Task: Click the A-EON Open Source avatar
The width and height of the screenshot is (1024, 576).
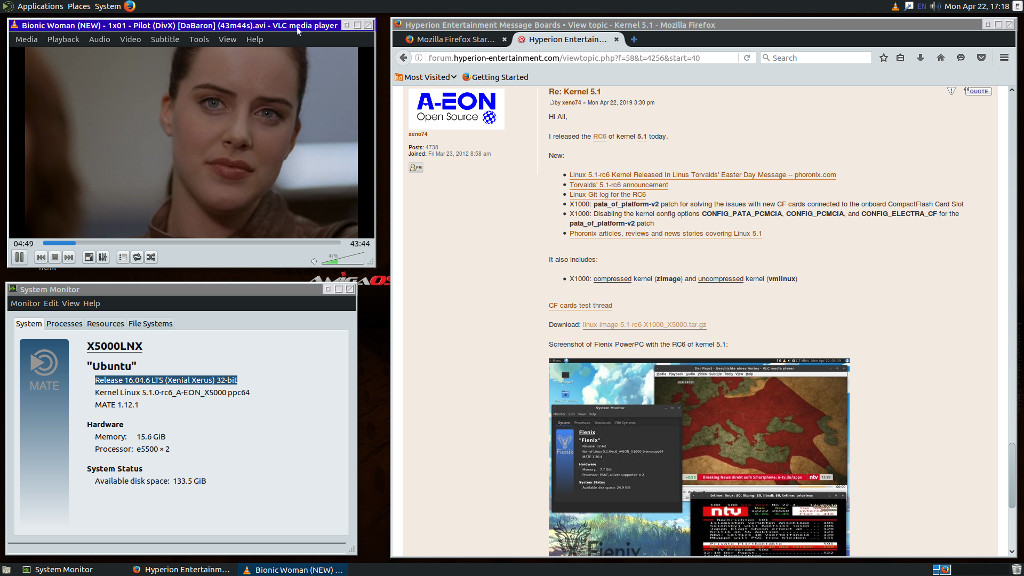Action: coord(456,108)
